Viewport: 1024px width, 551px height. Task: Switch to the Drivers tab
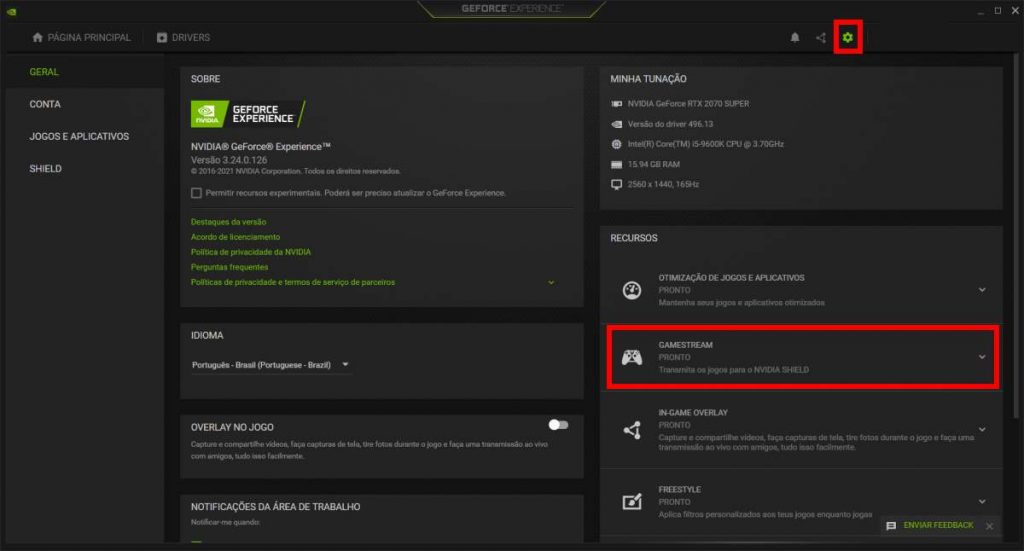(x=183, y=38)
